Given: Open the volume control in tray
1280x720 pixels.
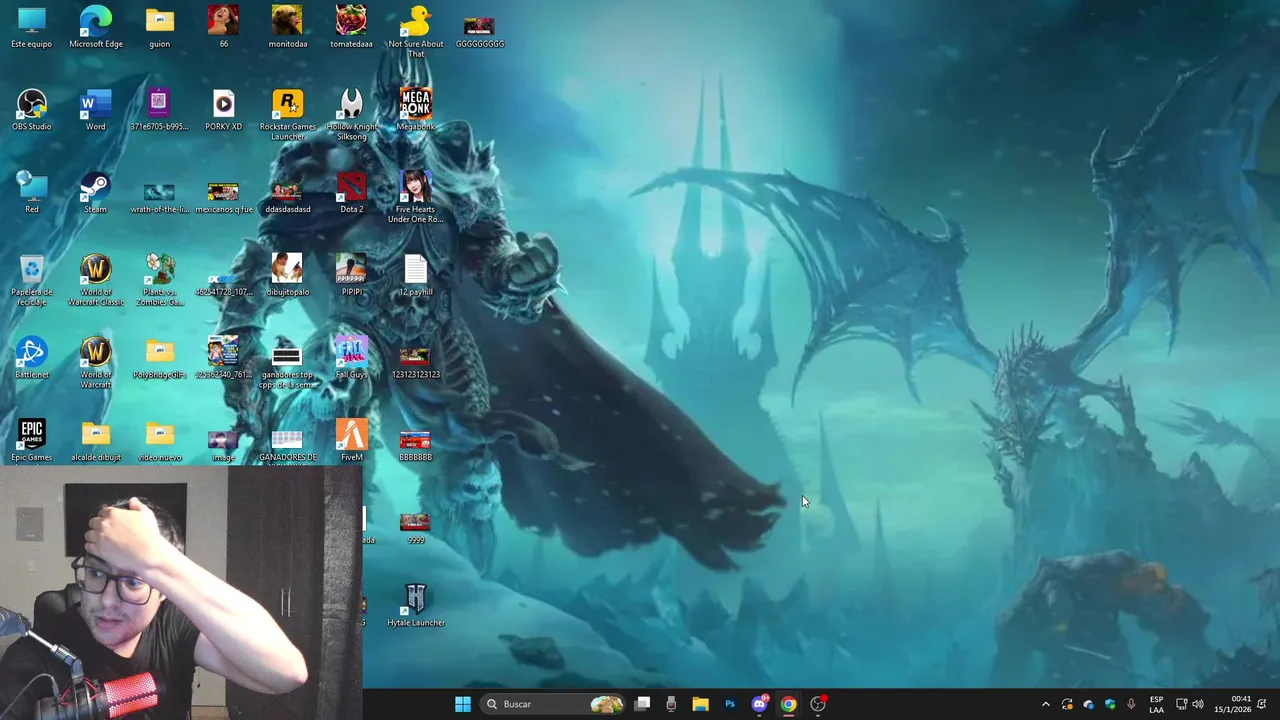Looking at the screenshot, I should click(x=1198, y=704).
